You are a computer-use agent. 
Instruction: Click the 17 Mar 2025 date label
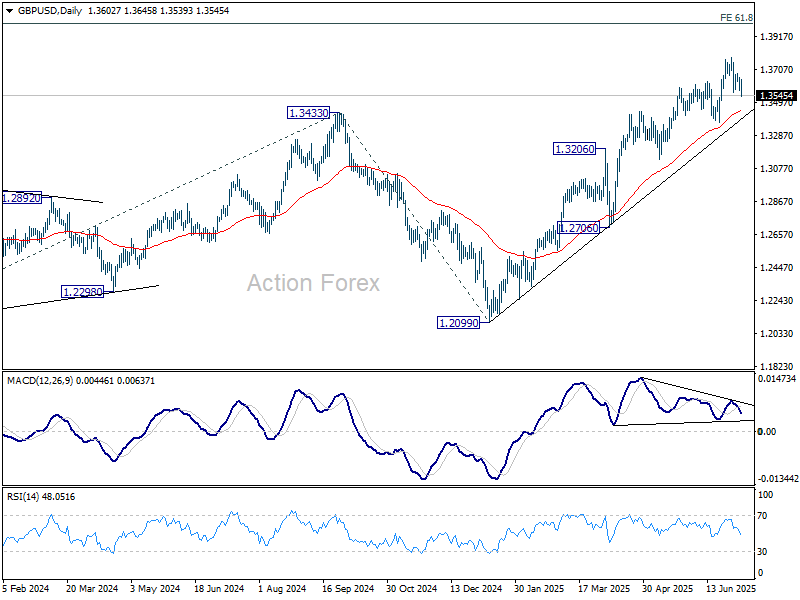(x=604, y=588)
